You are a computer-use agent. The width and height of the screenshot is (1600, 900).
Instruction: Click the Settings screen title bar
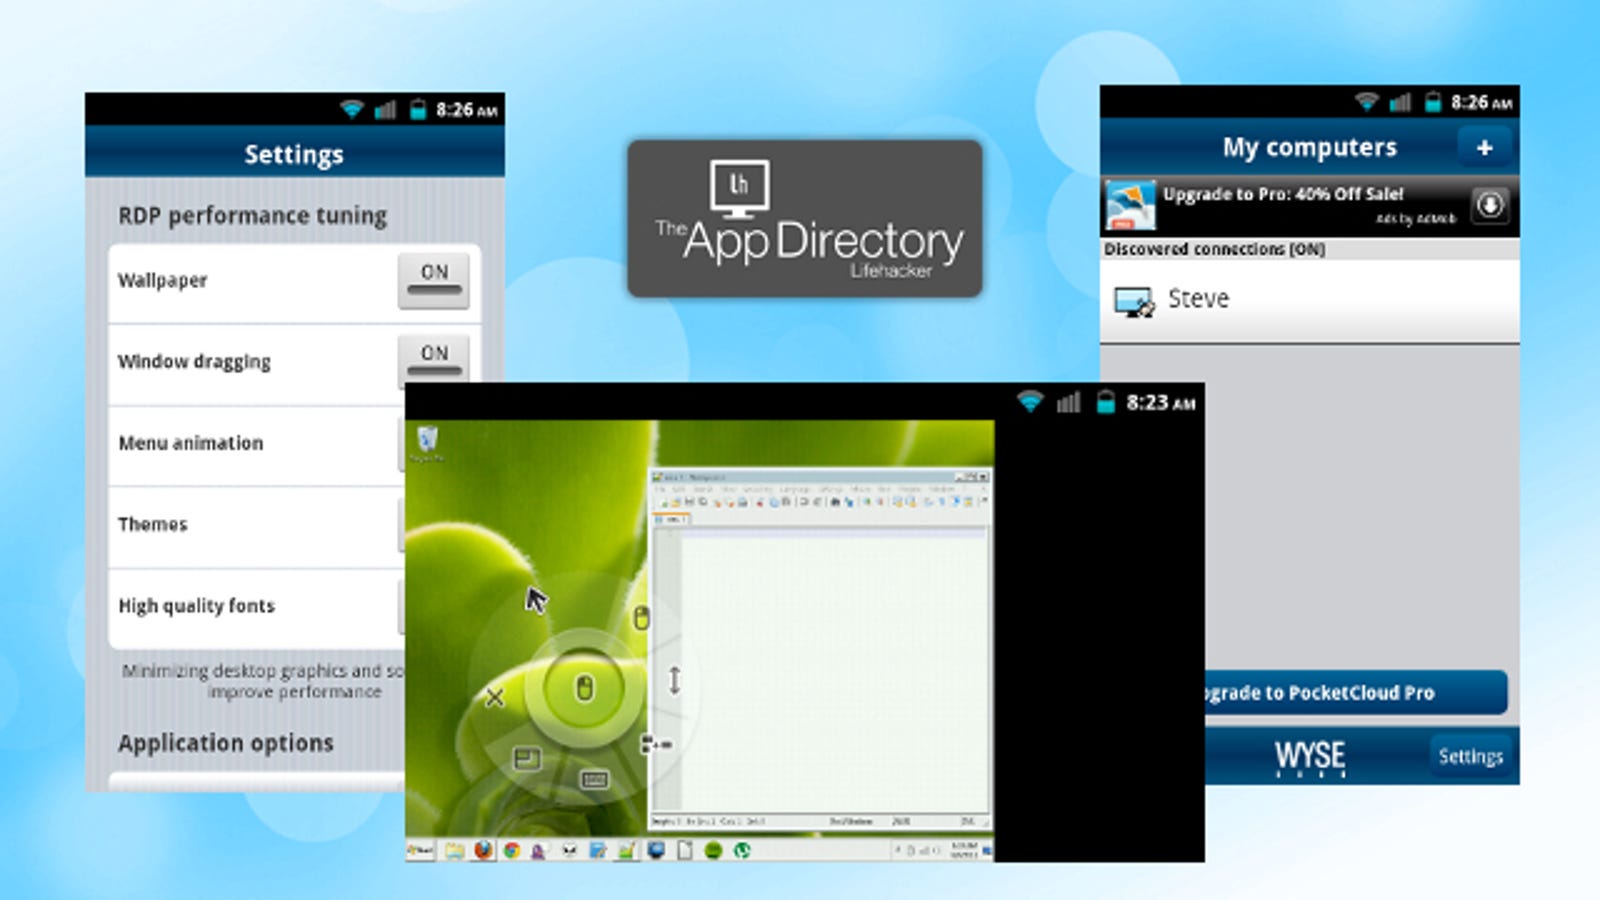click(294, 153)
